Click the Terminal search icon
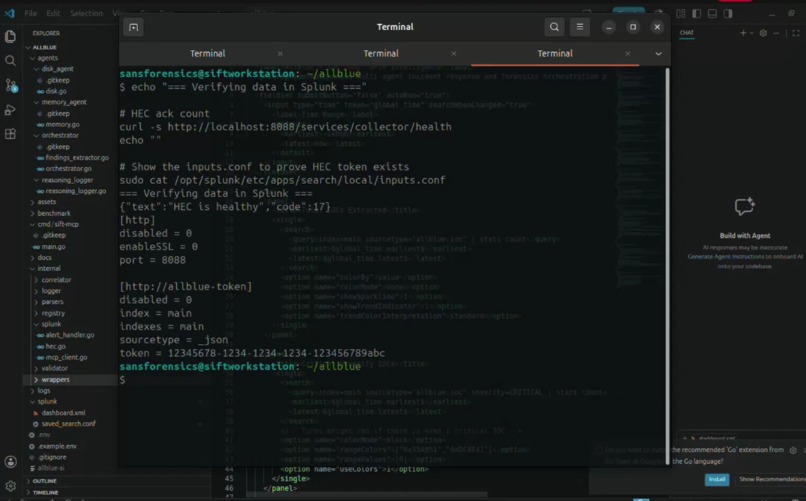806x501 pixels. pyautogui.click(x=554, y=27)
